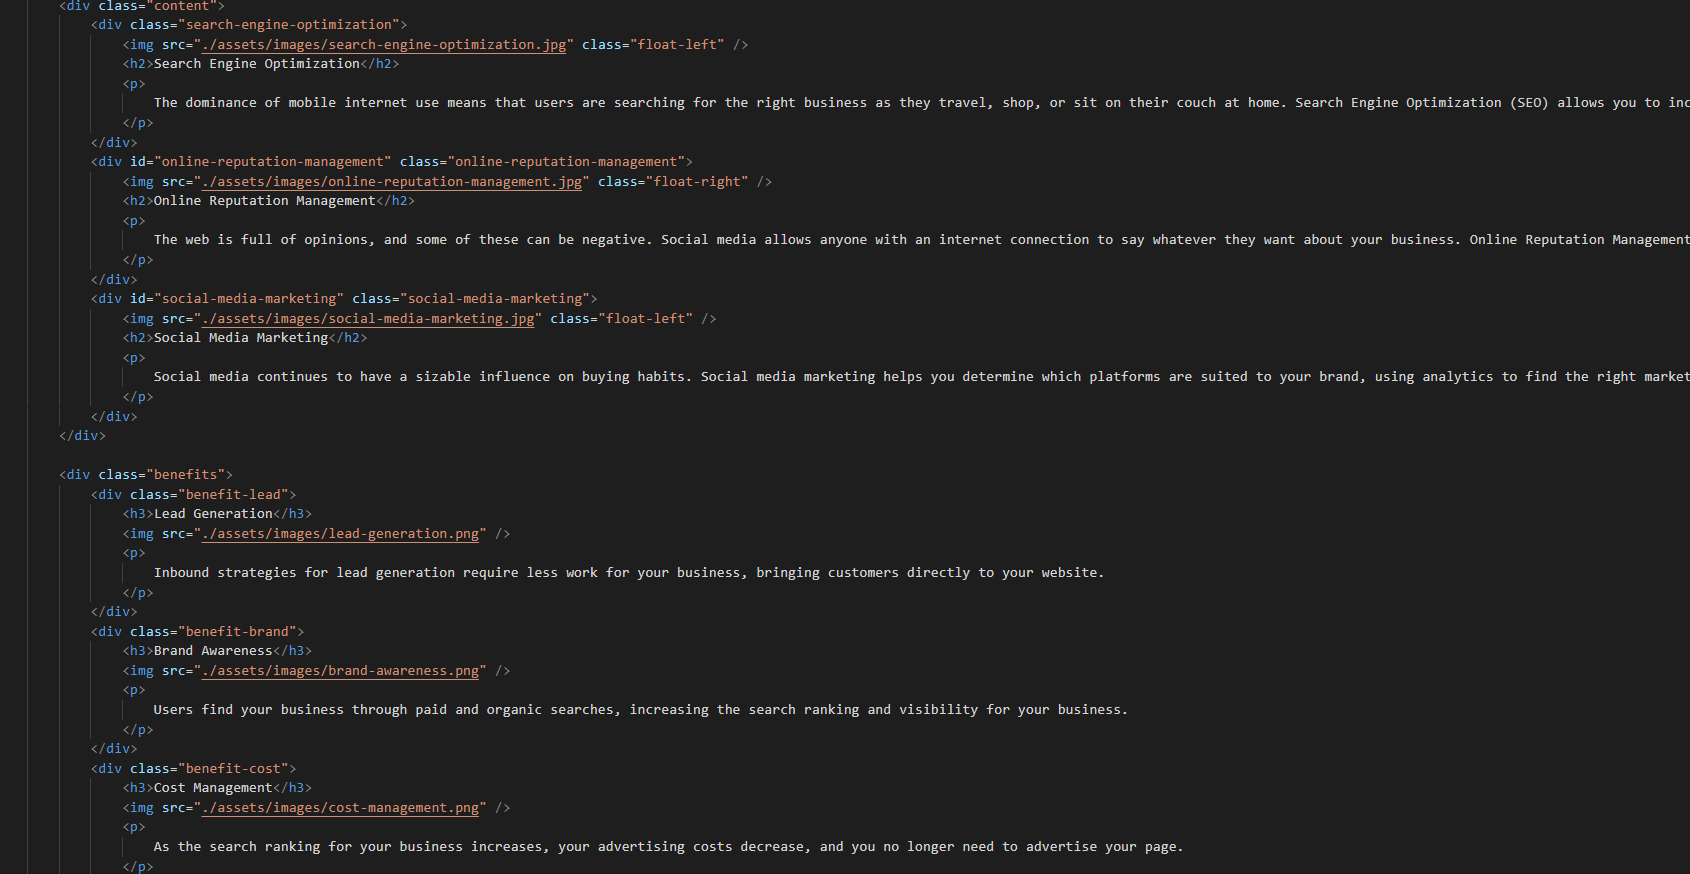Viewport: 1690px width, 874px height.
Task: Open the search-engine-optimization.jpg image path link
Action: tap(384, 45)
